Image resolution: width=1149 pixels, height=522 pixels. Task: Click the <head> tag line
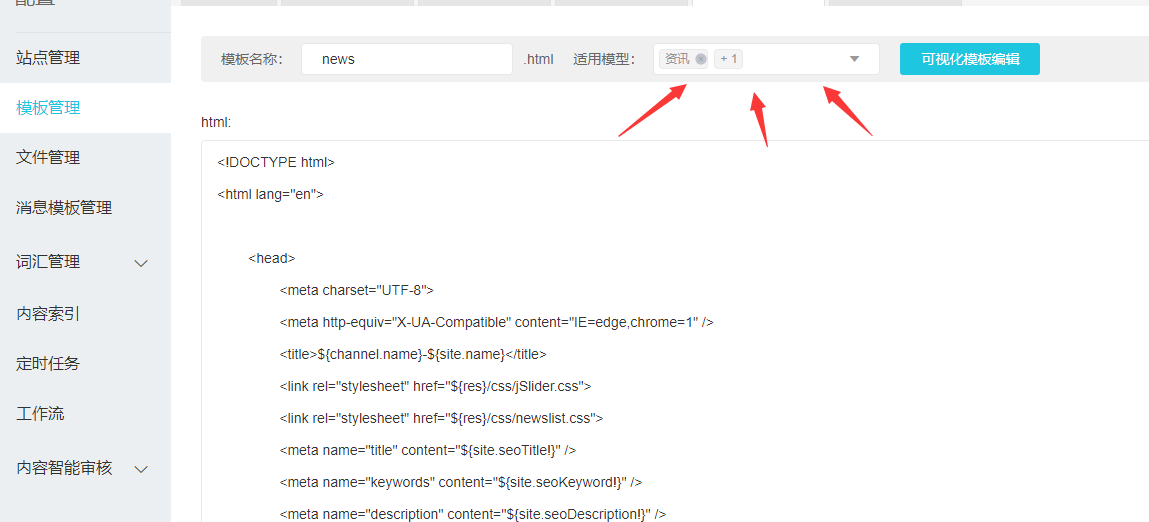pos(272,258)
